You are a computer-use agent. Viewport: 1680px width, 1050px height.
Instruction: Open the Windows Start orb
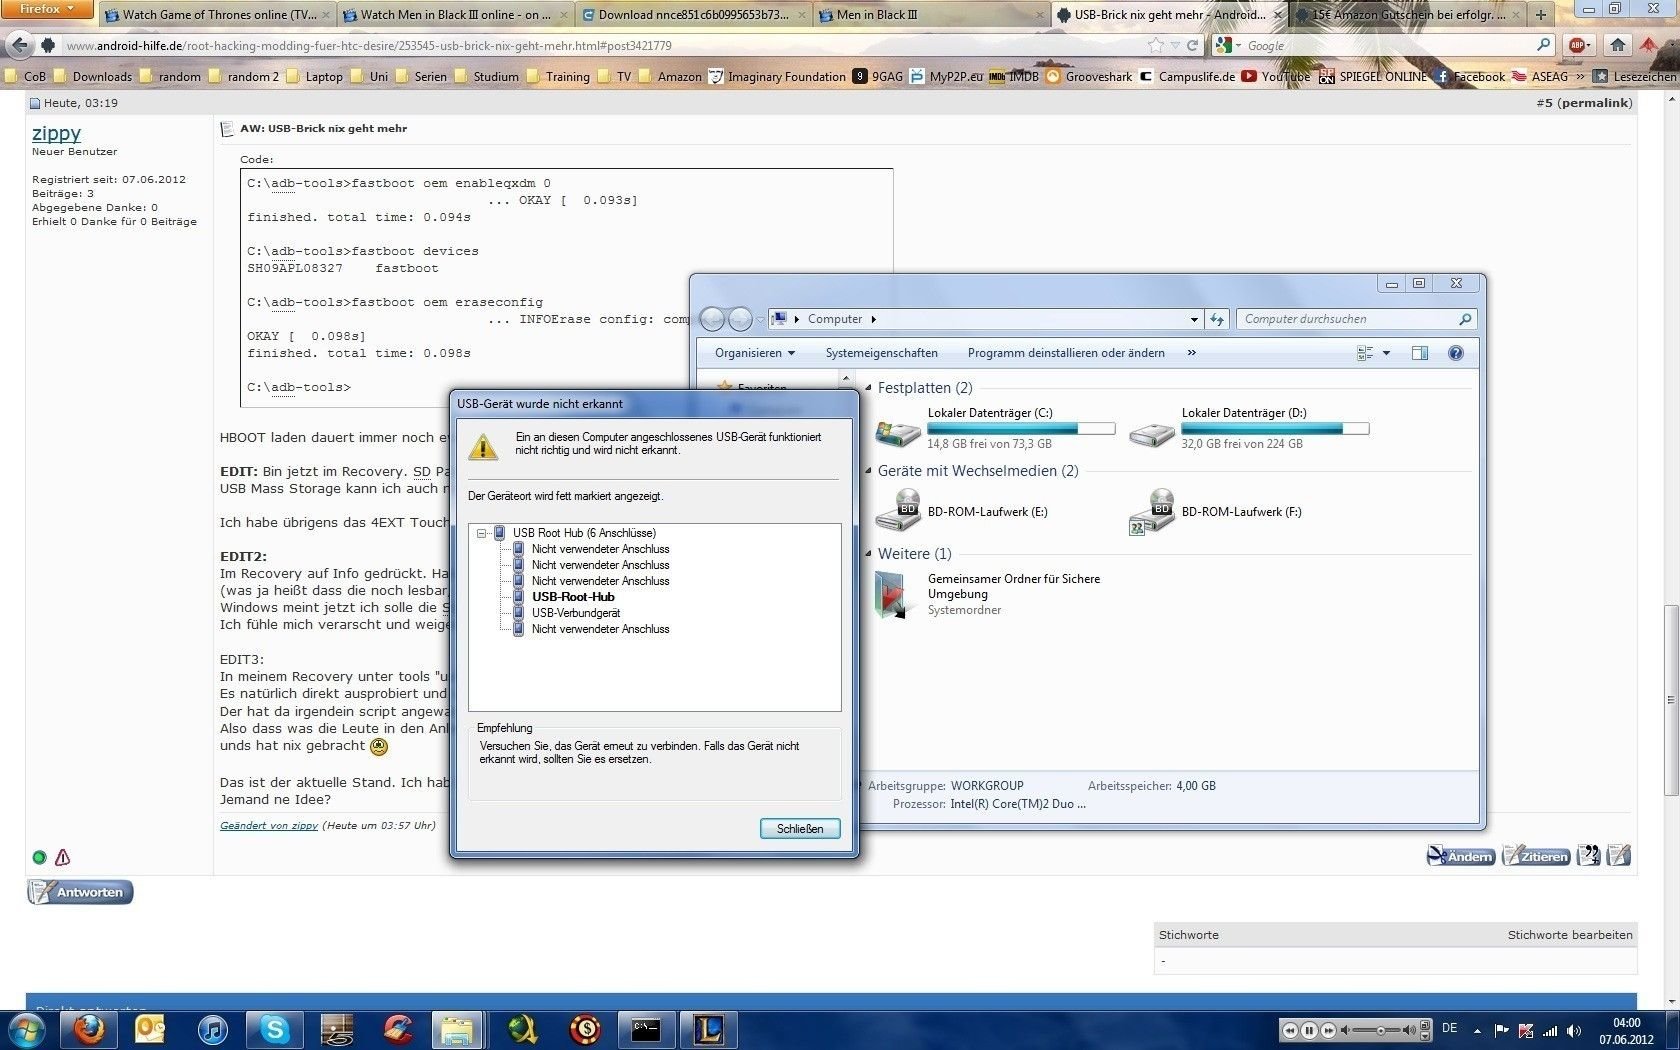pyautogui.click(x=25, y=1030)
